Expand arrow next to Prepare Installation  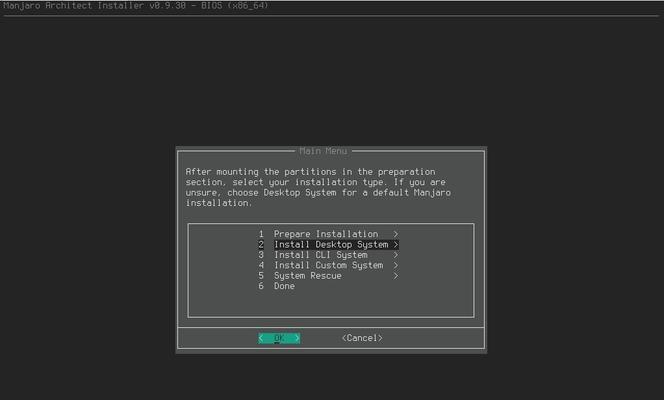coord(396,234)
